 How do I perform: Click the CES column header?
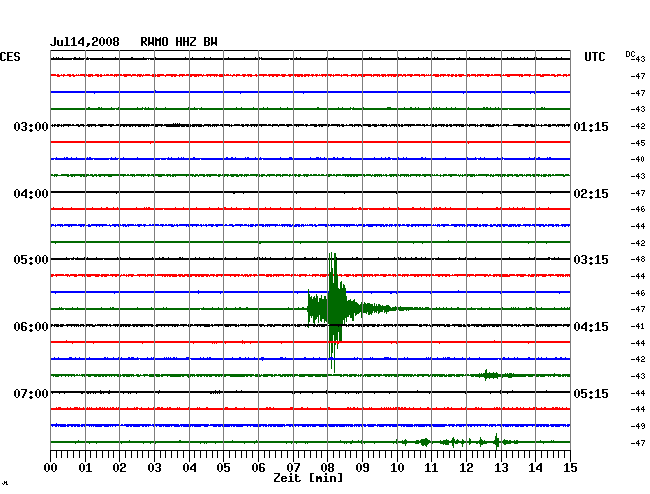(10, 57)
